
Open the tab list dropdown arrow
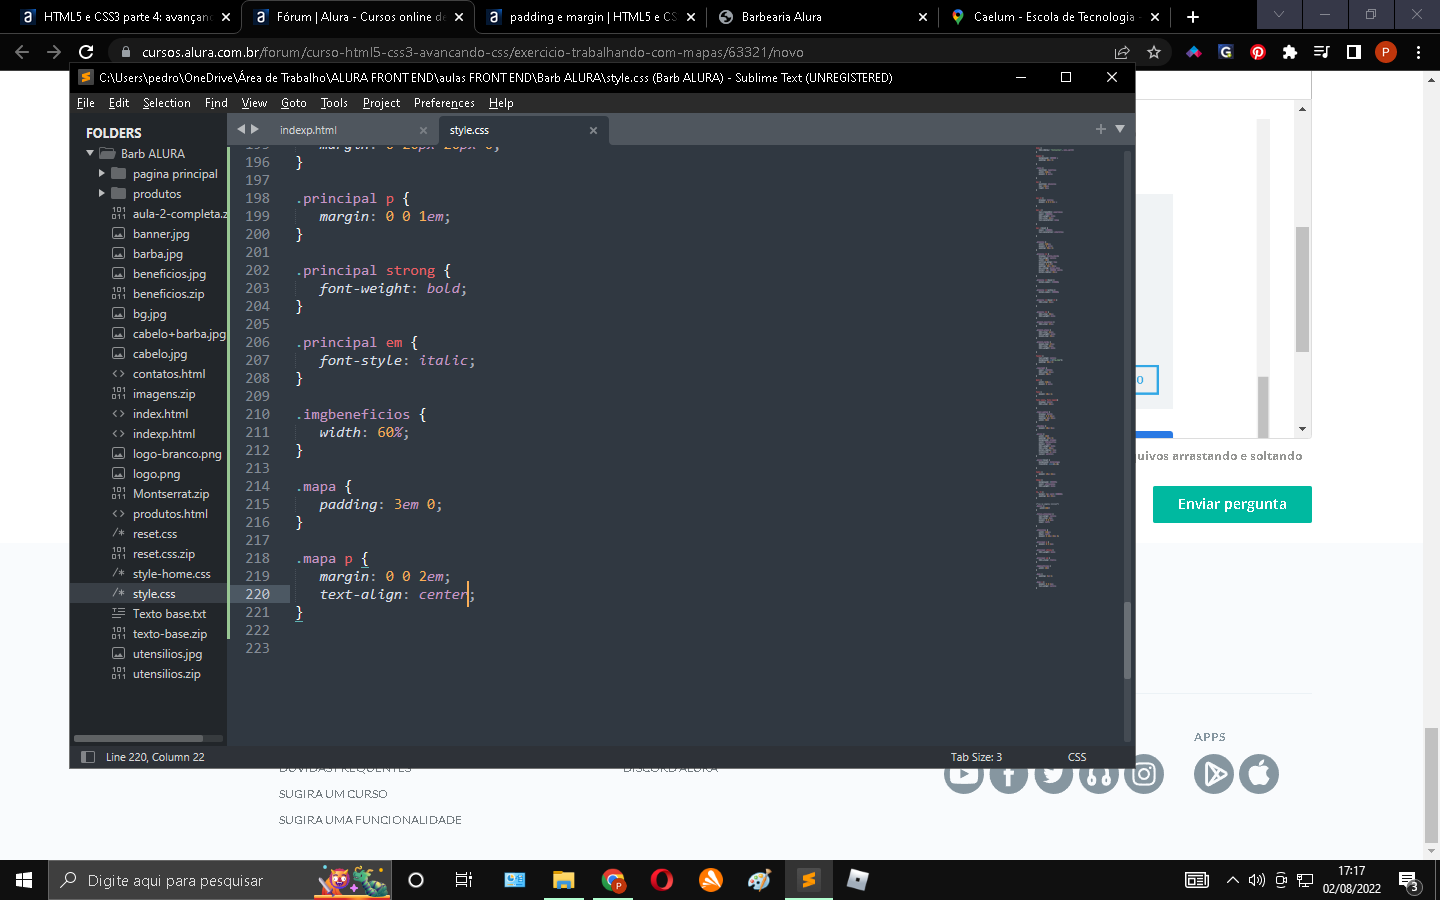click(1120, 129)
